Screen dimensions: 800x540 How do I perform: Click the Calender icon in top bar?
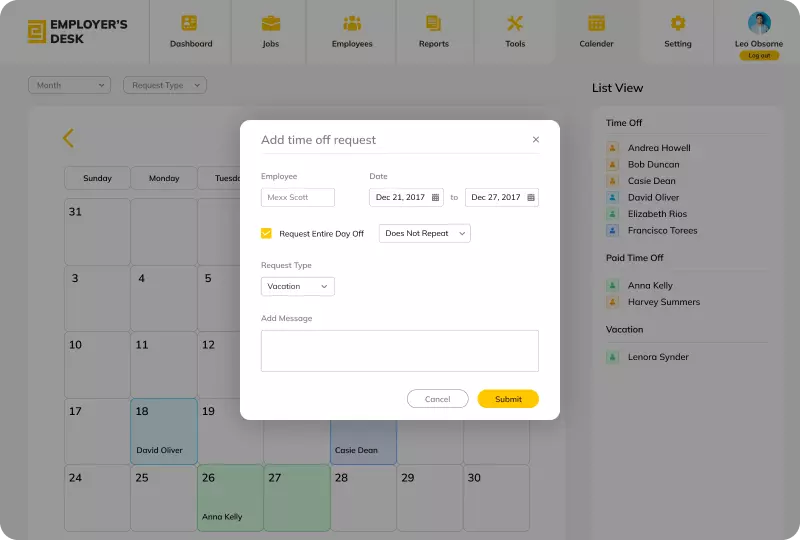coord(596,24)
